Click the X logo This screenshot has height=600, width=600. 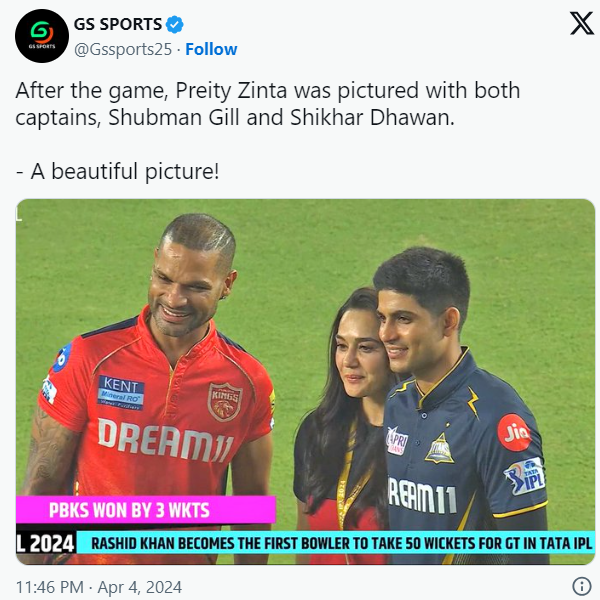(x=582, y=23)
